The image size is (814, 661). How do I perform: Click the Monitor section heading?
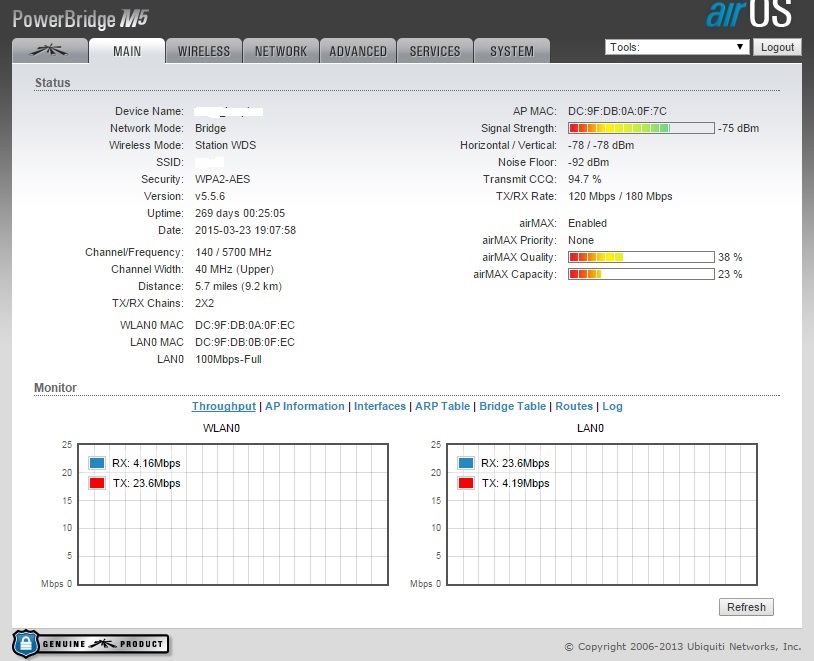(55, 388)
